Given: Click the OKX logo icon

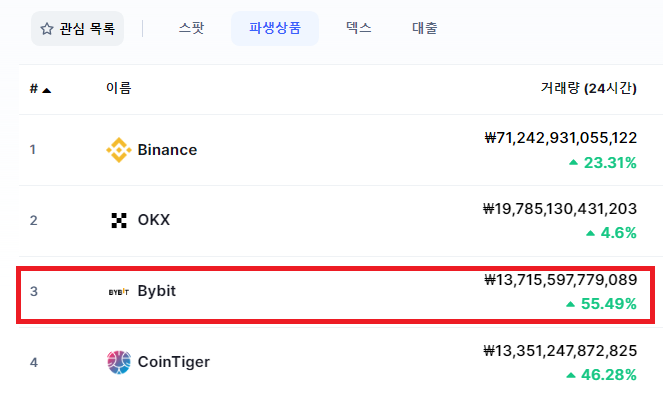Looking at the screenshot, I should 119,220.
